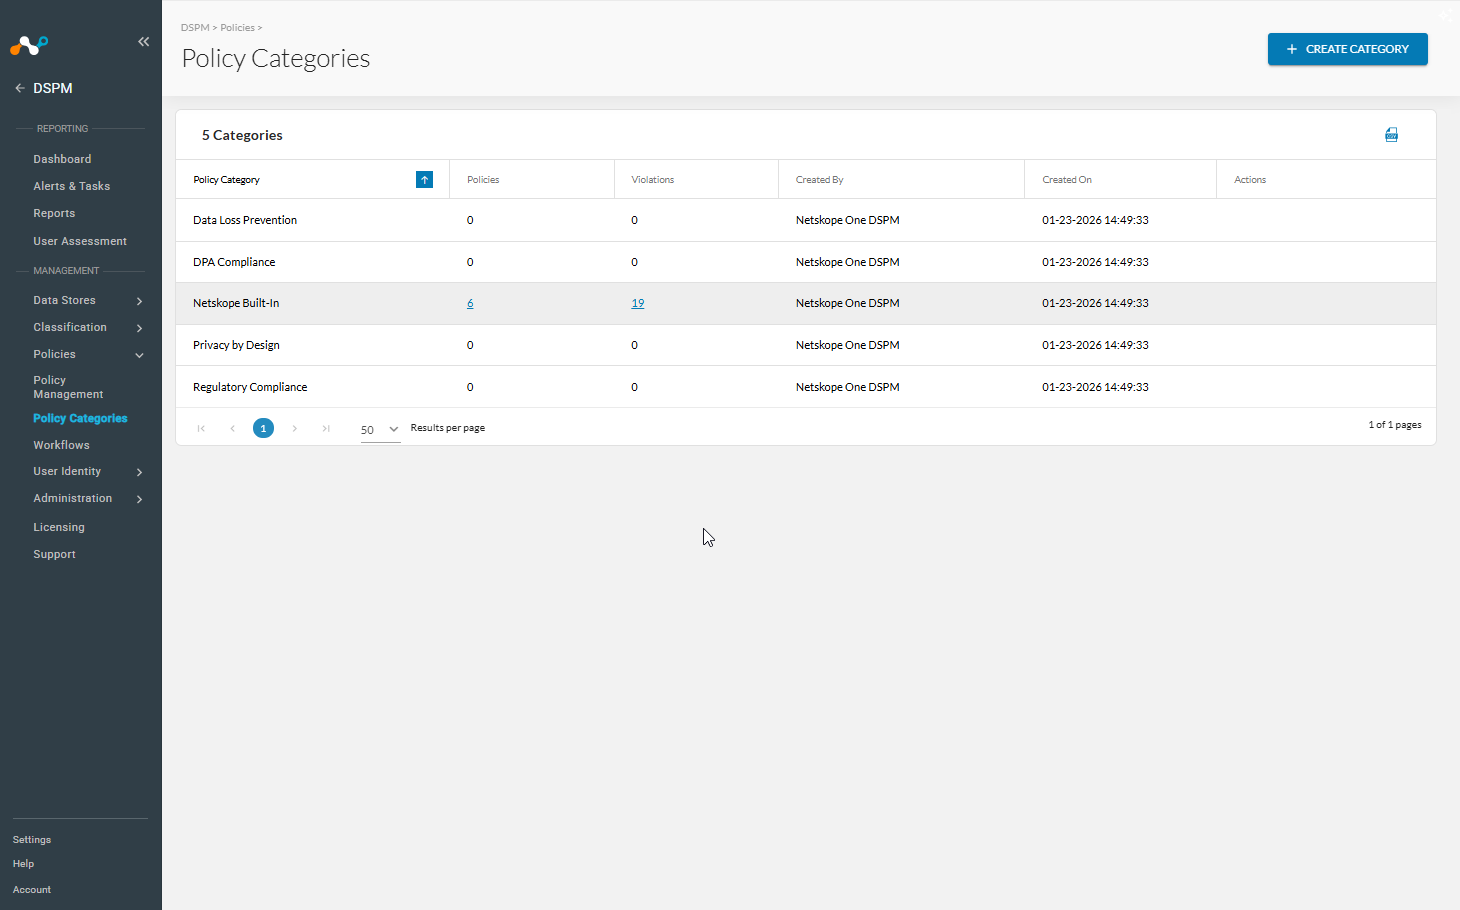Image resolution: width=1460 pixels, height=910 pixels.
Task: Select Policy Categories in sidebar
Action: click(80, 418)
